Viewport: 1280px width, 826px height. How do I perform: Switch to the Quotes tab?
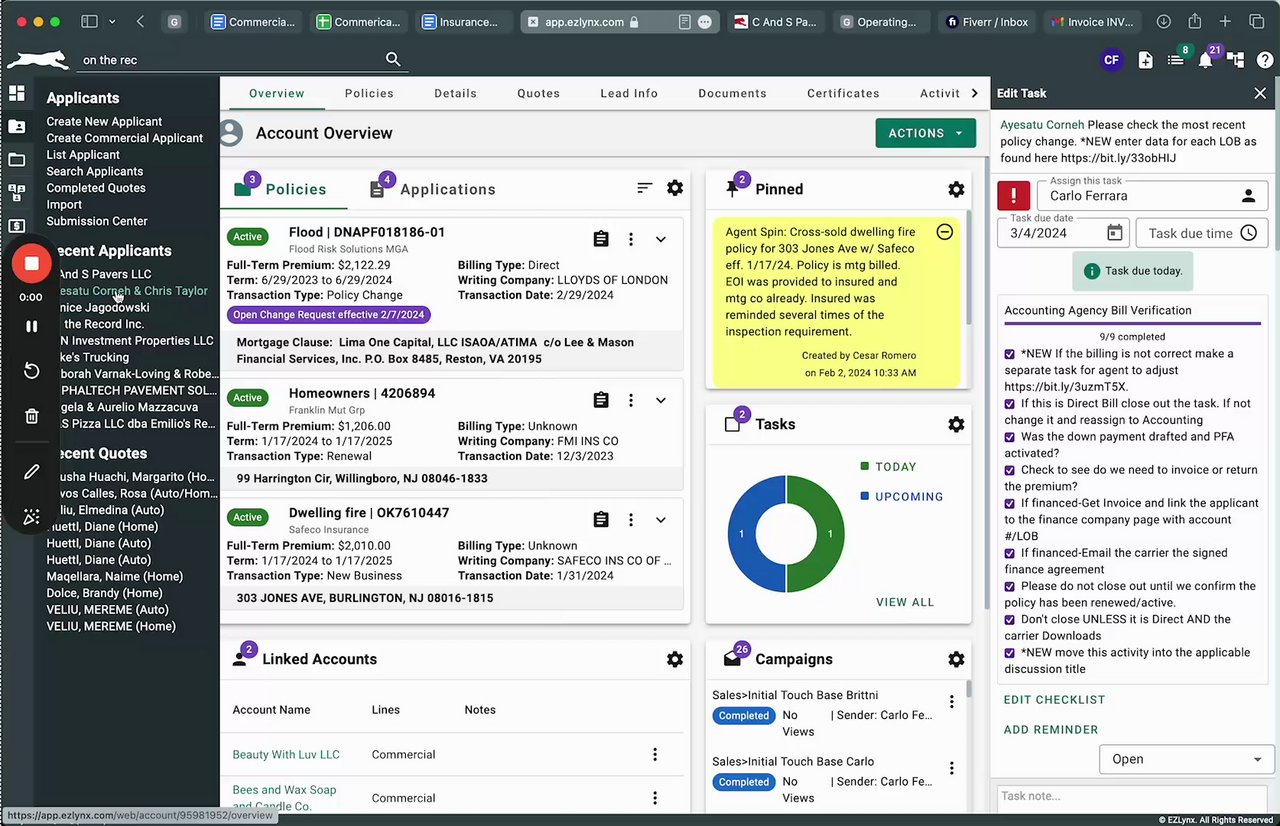pos(538,93)
